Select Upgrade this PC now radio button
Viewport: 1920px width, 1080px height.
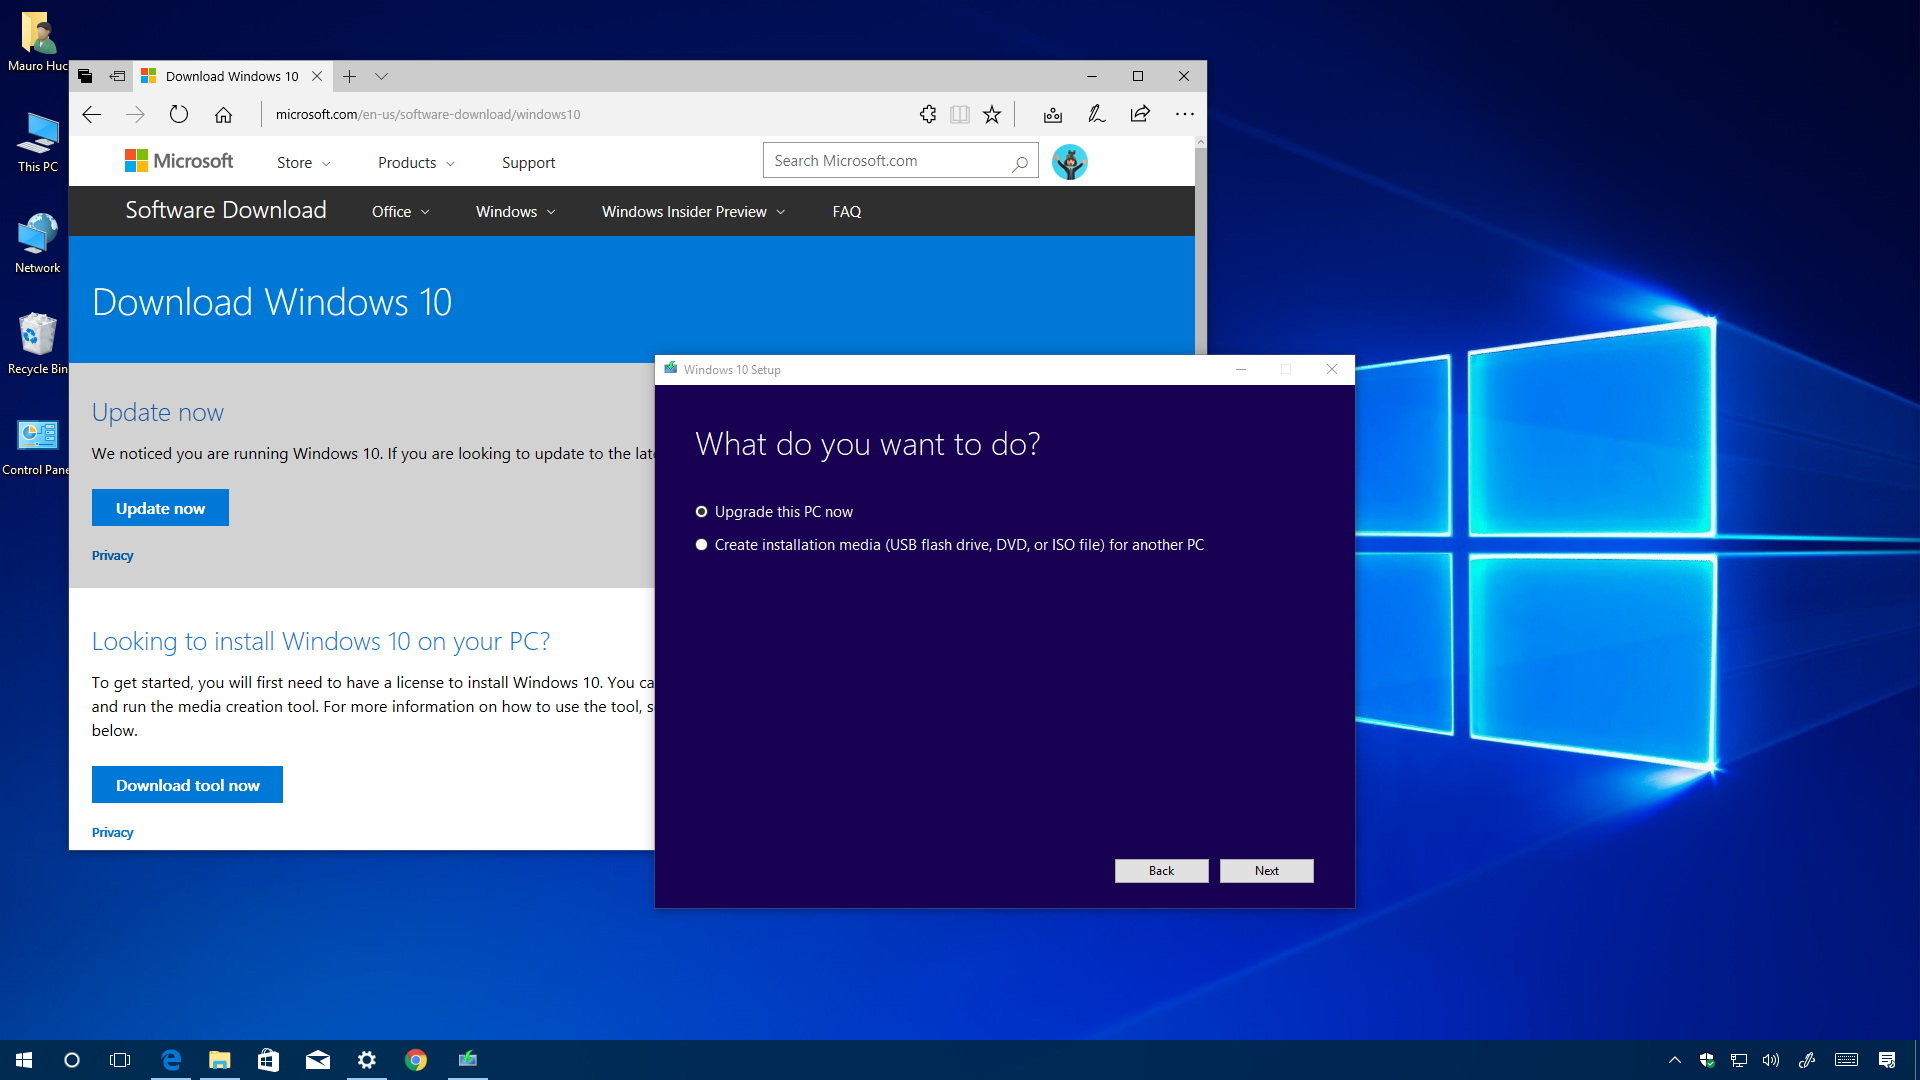tap(702, 512)
